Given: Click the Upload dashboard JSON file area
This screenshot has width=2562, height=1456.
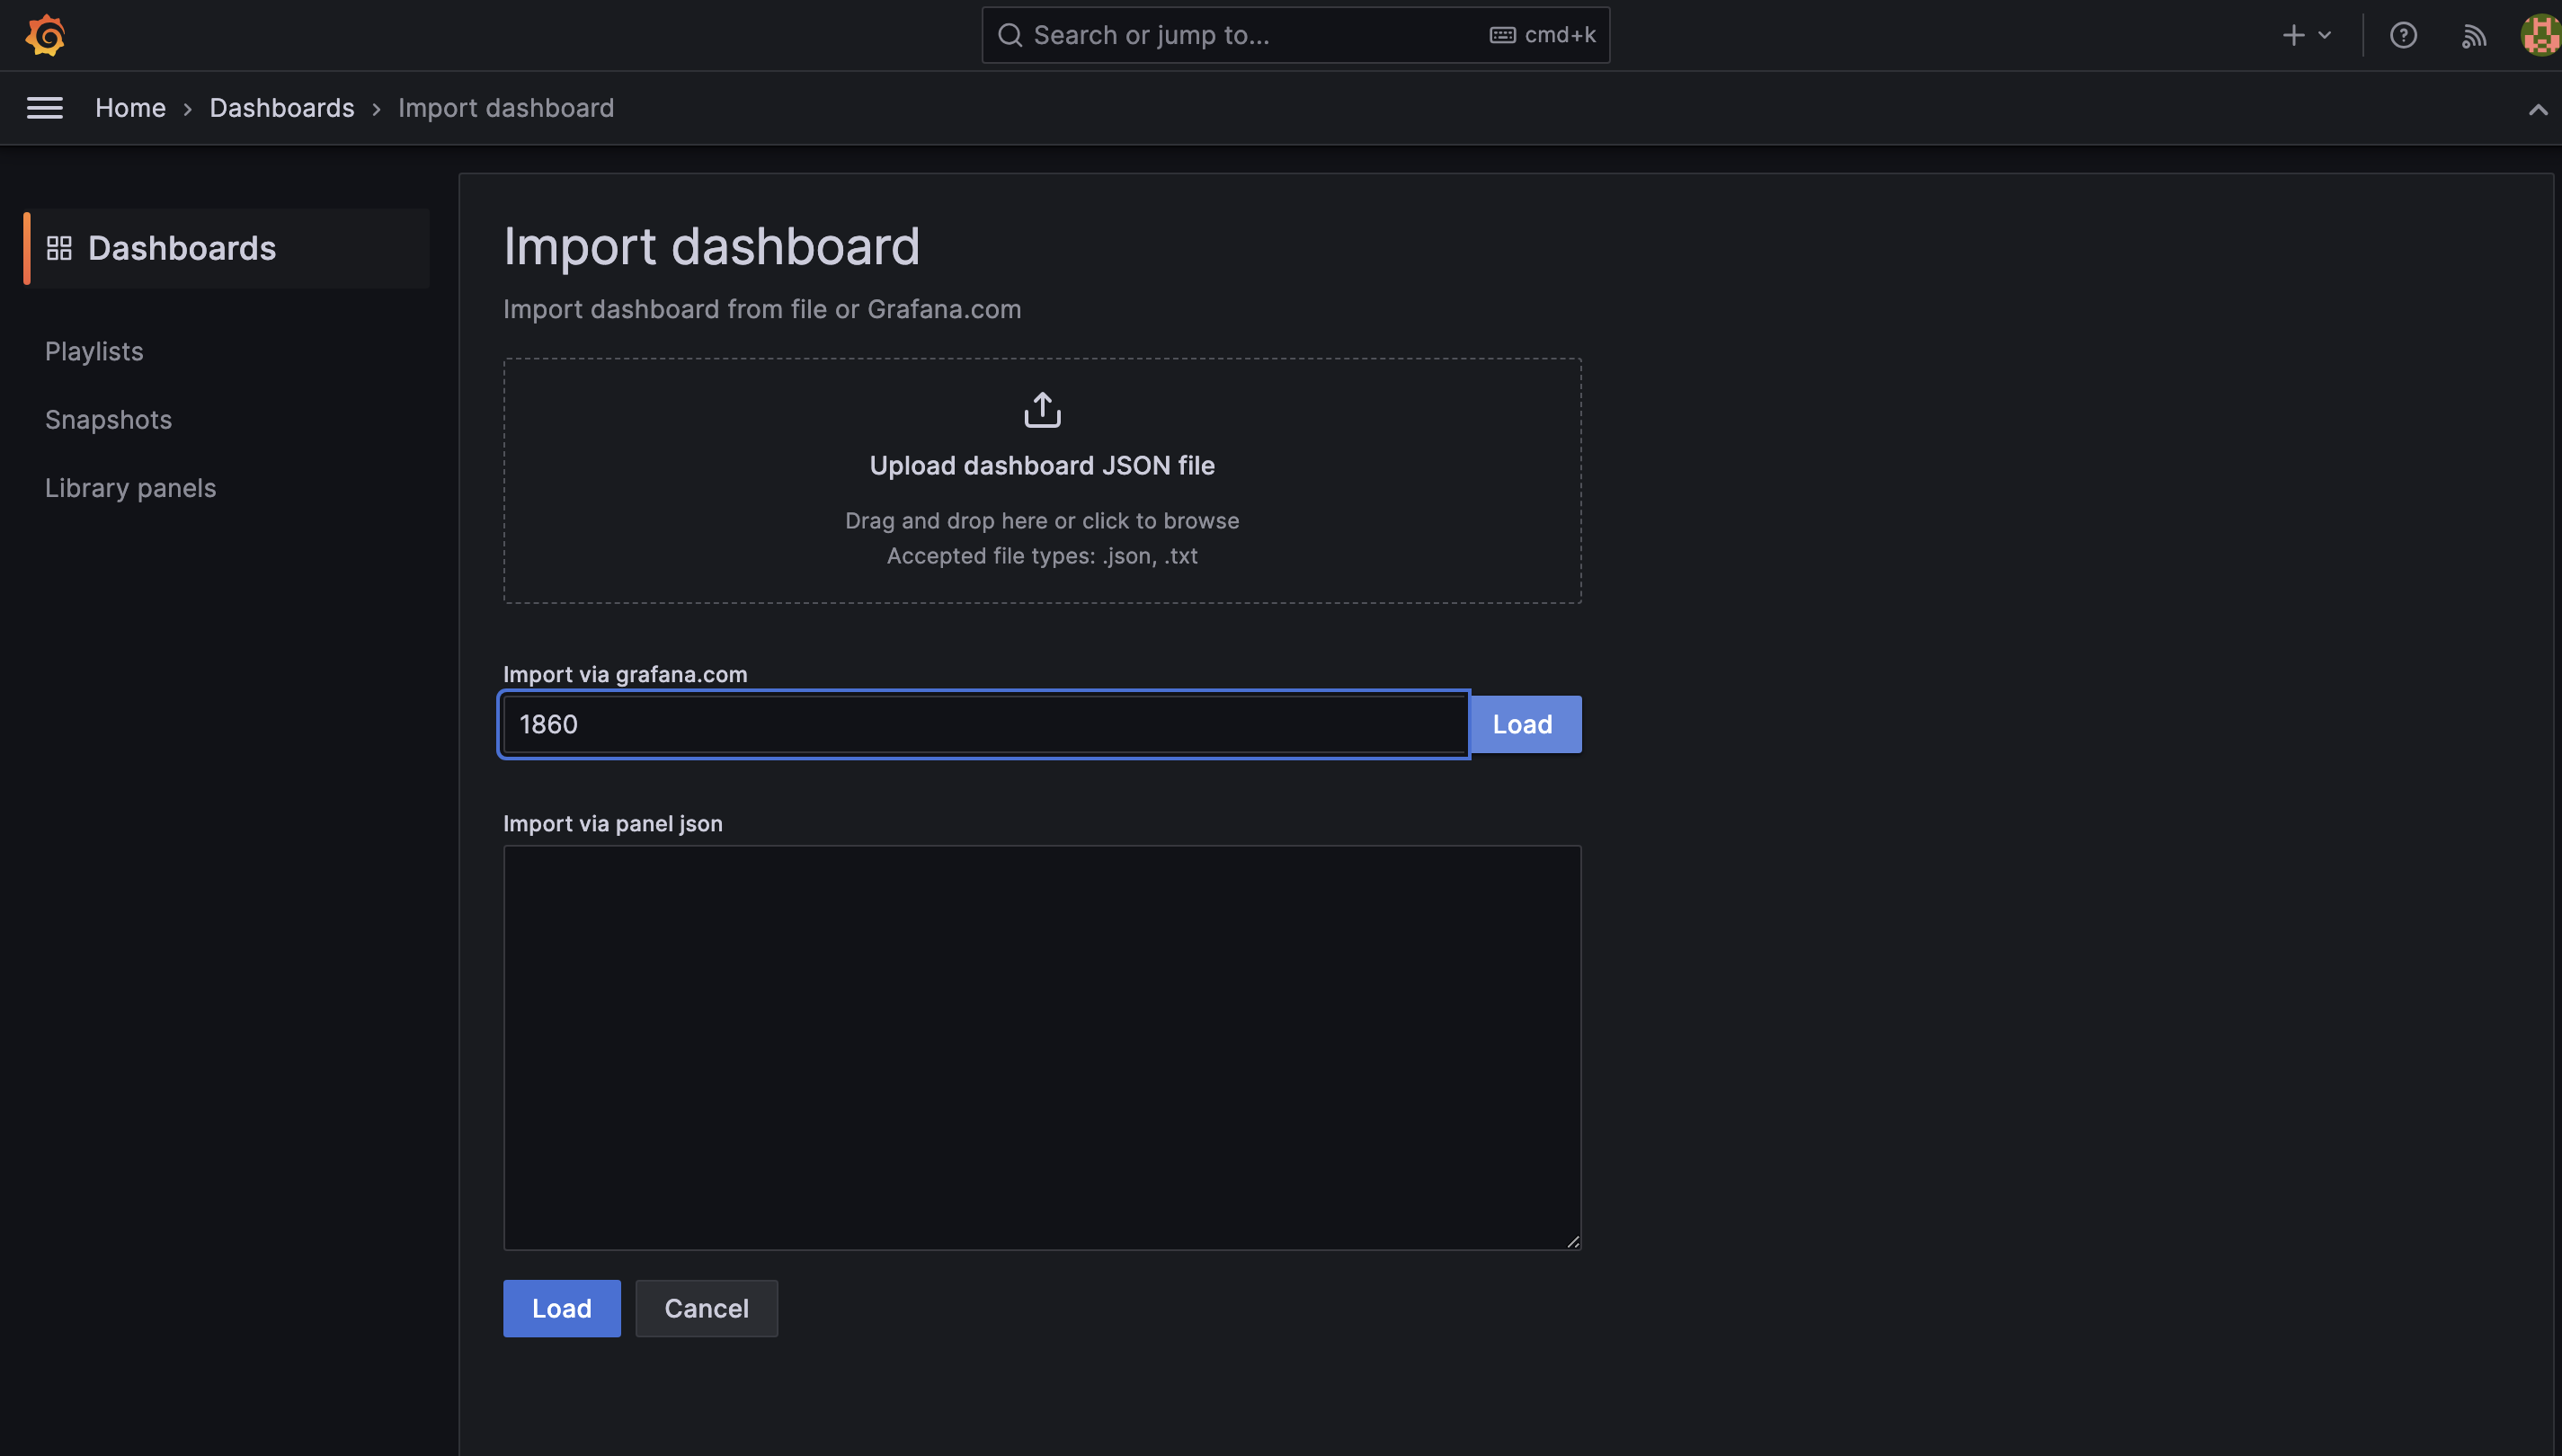Looking at the screenshot, I should pos(1042,480).
